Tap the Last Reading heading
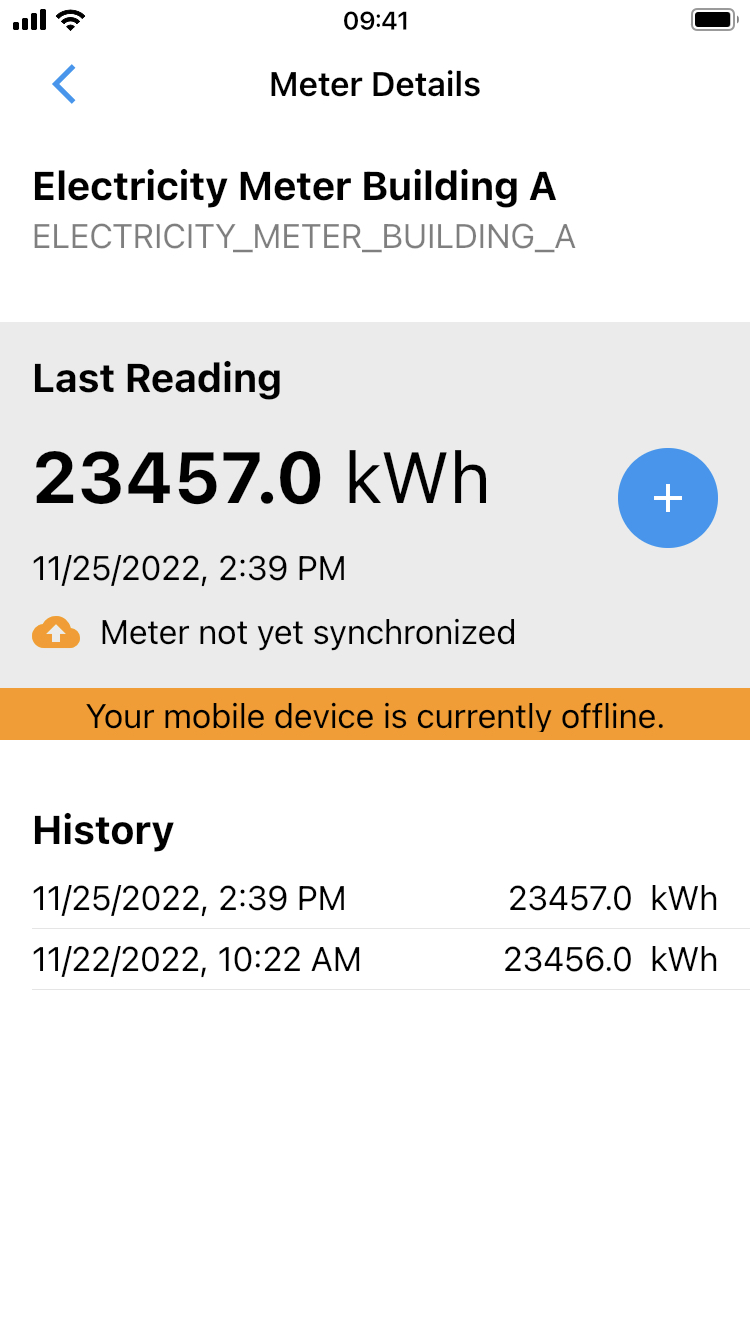 (157, 378)
